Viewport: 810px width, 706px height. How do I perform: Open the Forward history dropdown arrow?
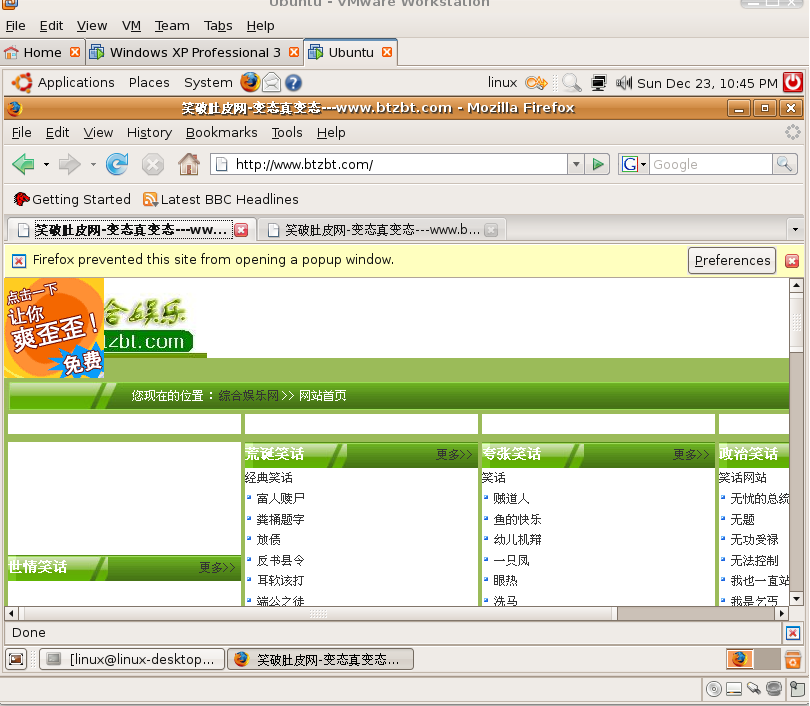(93, 165)
